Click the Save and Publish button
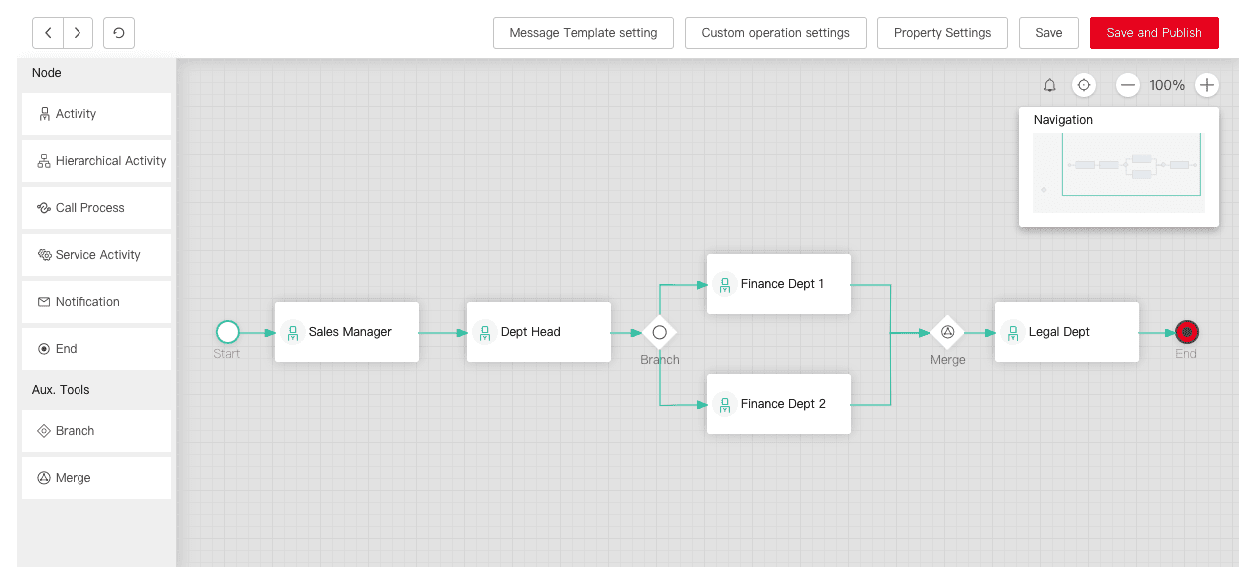1250x578 pixels. pos(1154,33)
